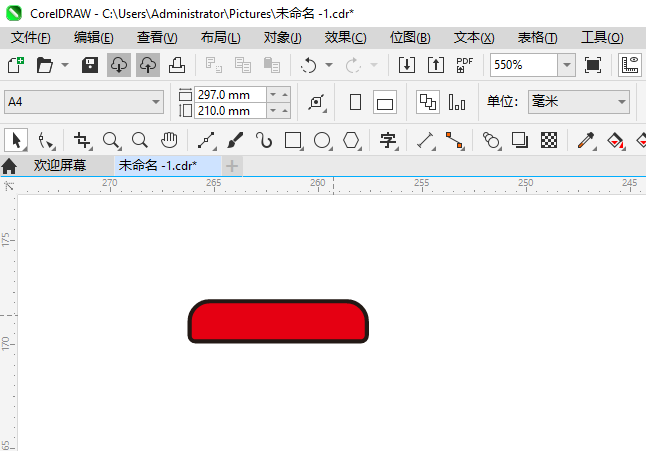Toggle the show rulers icon
This screenshot has height=451, width=646.
(630, 65)
